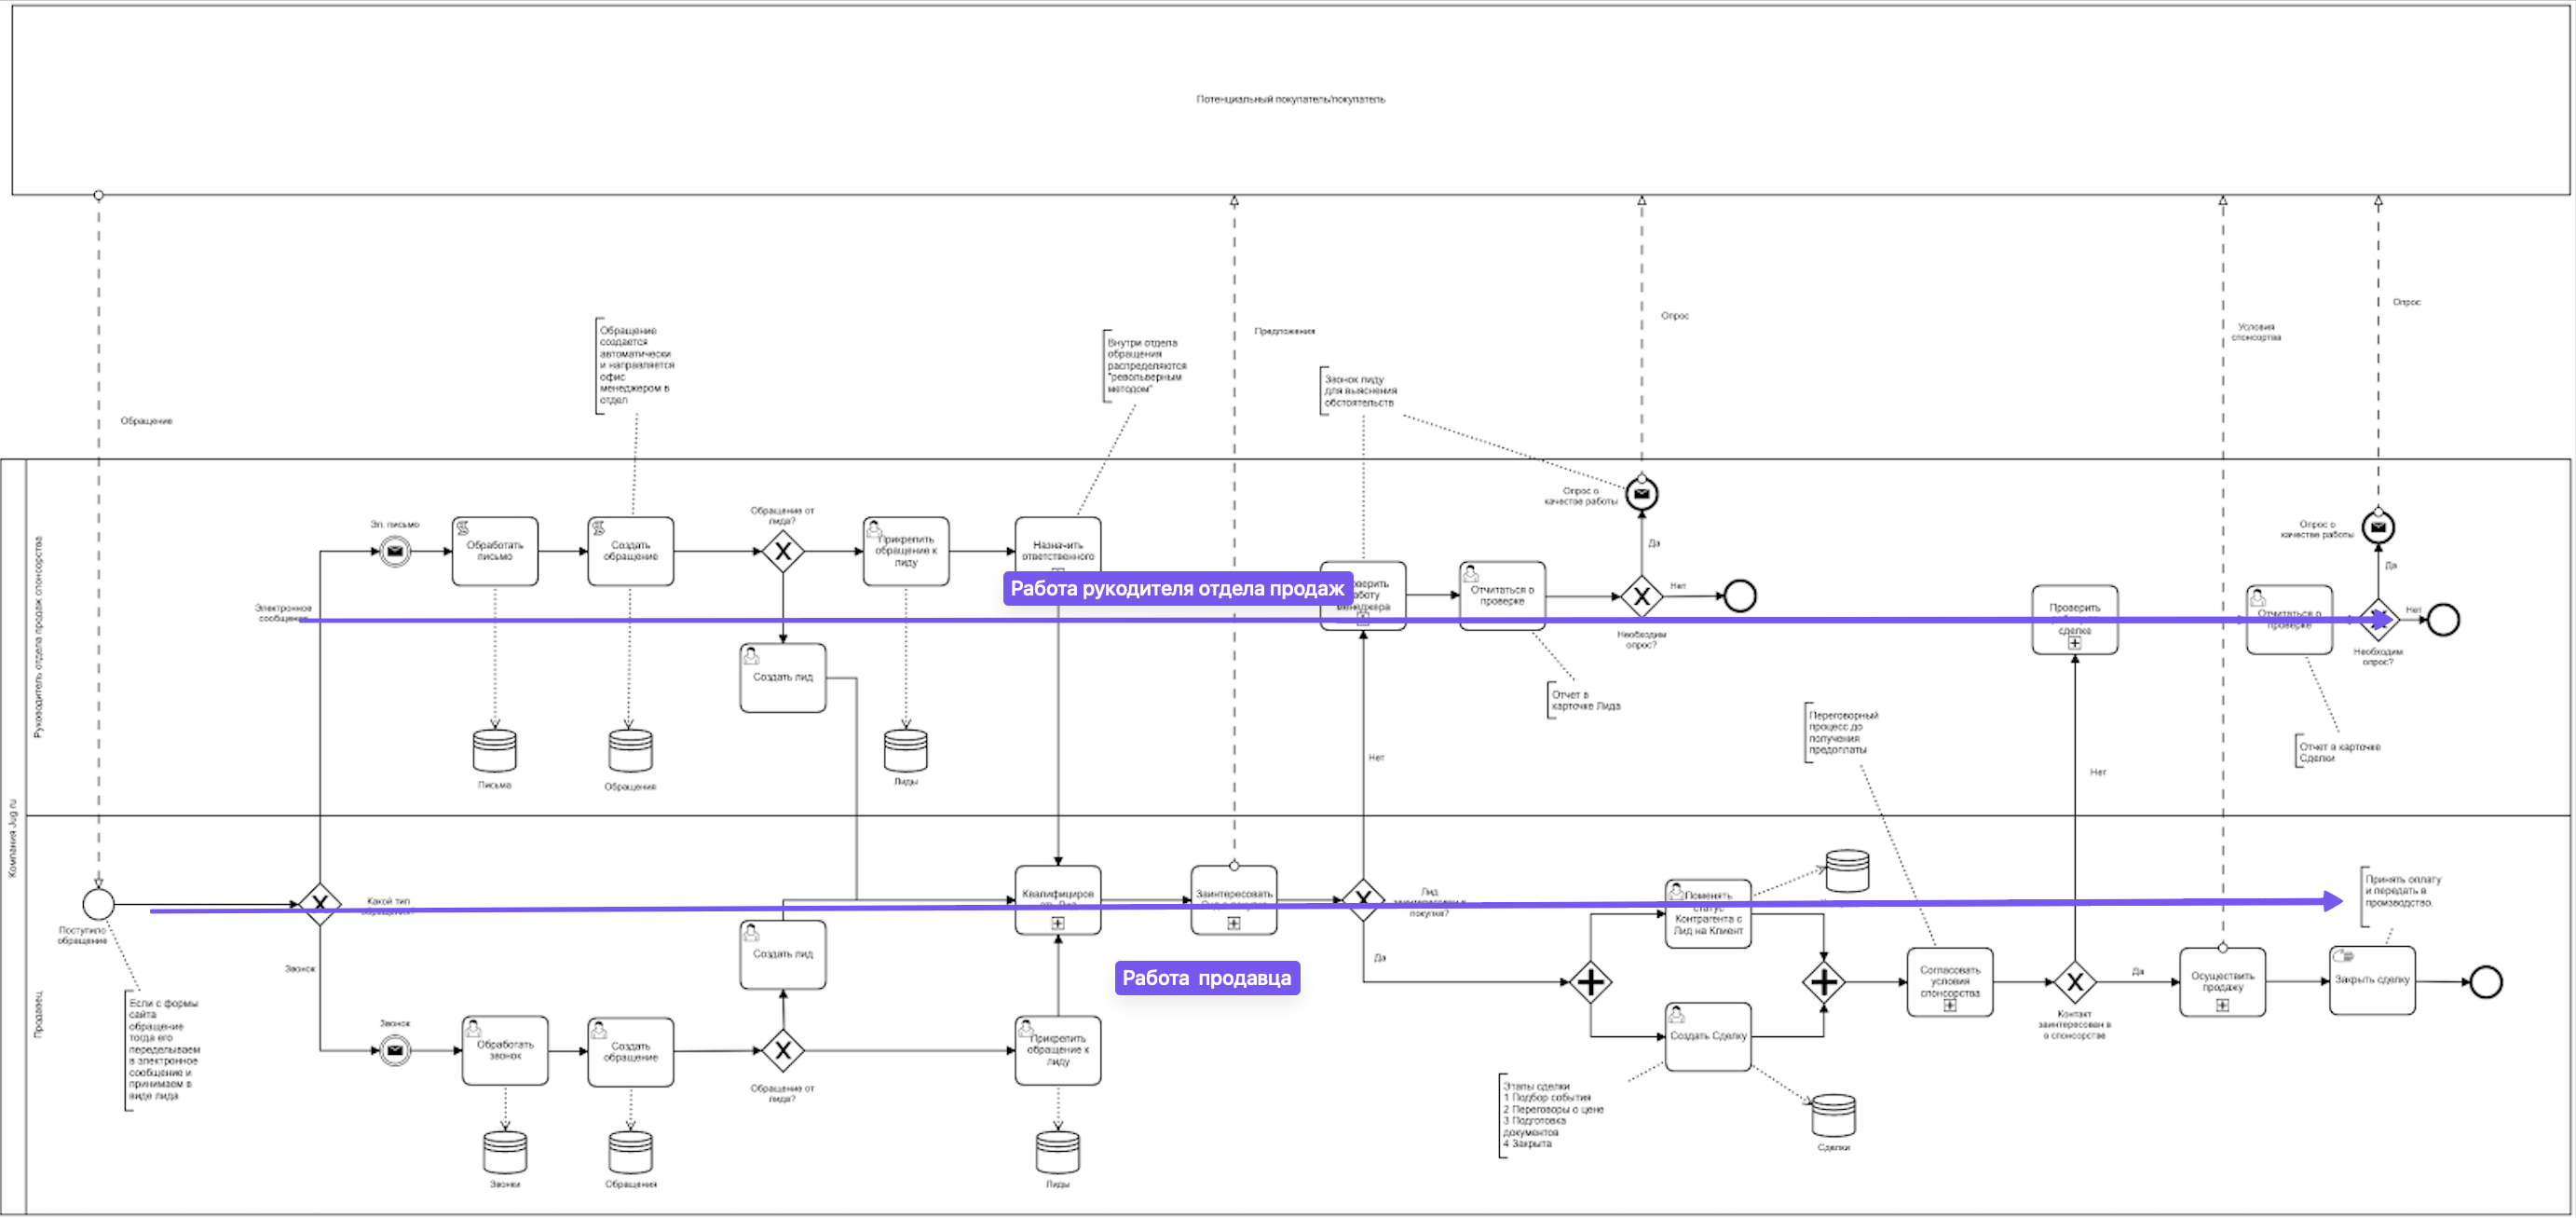2576x1218 pixels.
Task: Select the Закрыть сделку task
Action: [2372, 981]
